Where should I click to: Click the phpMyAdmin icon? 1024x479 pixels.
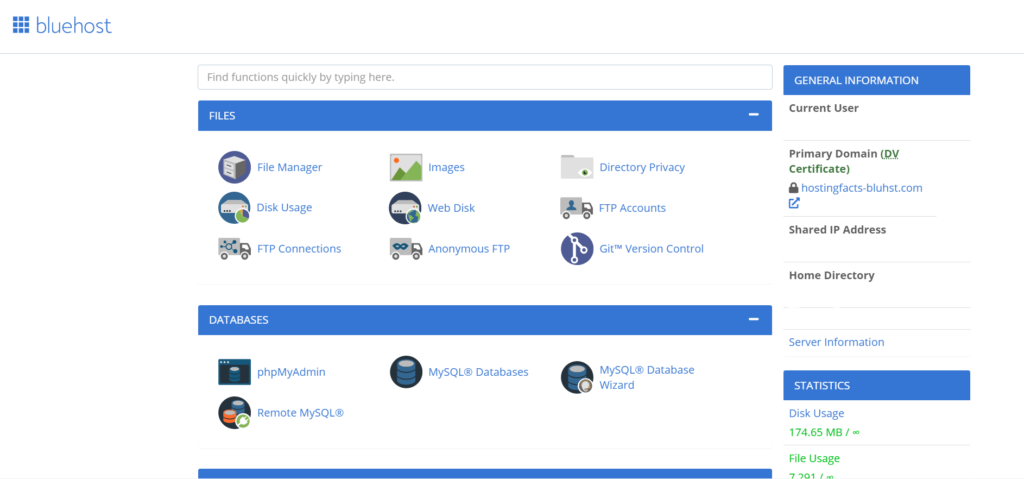(234, 372)
